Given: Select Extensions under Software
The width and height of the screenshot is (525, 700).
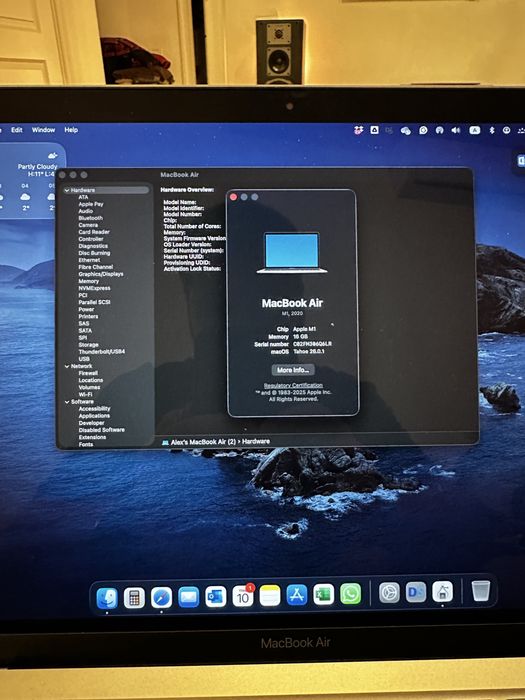Looking at the screenshot, I should tap(92, 437).
